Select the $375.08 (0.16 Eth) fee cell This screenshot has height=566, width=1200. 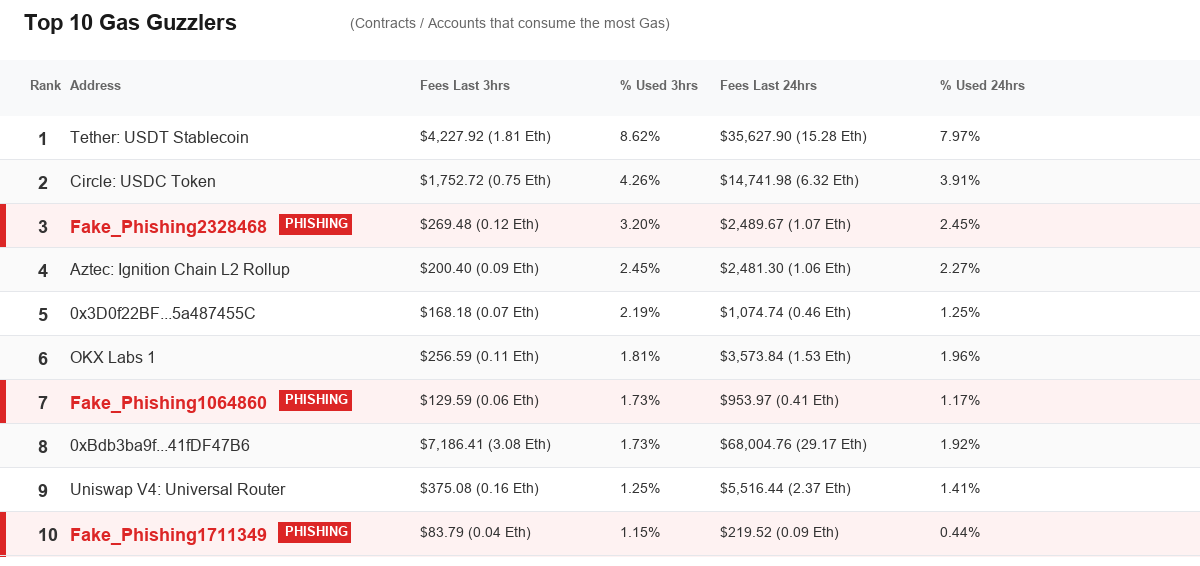479,488
